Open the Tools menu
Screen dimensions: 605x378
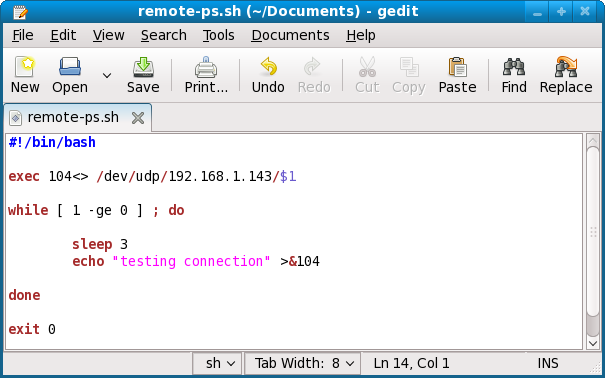(219, 35)
